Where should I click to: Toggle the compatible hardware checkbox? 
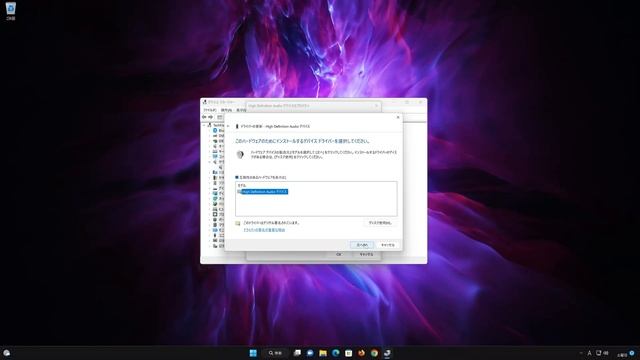(x=237, y=177)
